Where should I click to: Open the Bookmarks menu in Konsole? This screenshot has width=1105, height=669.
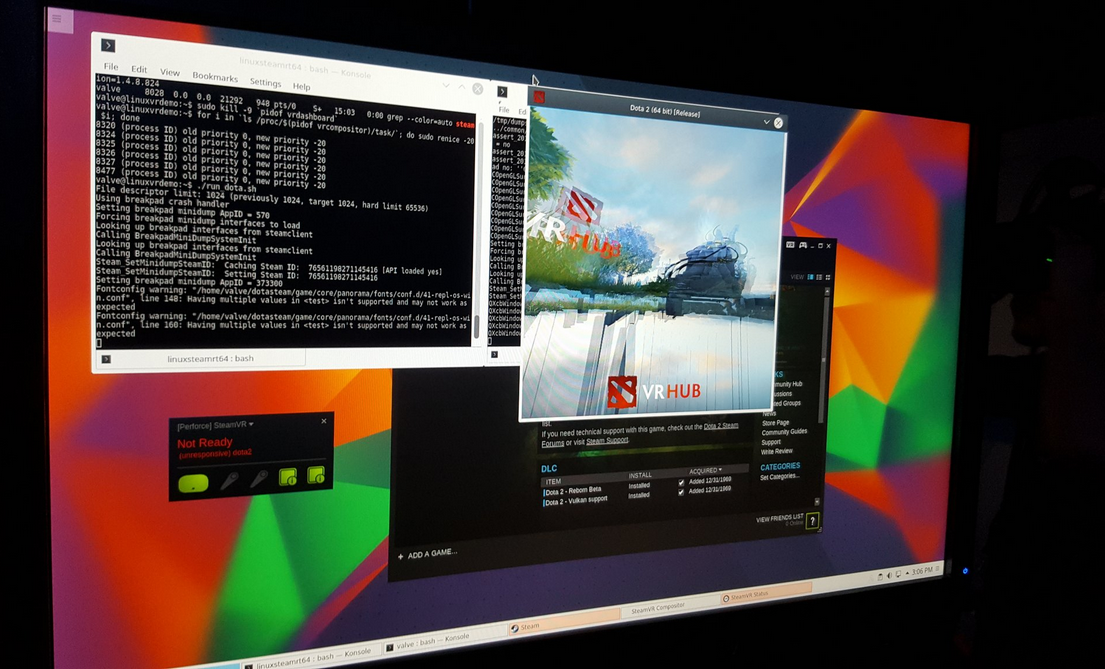click(x=215, y=76)
